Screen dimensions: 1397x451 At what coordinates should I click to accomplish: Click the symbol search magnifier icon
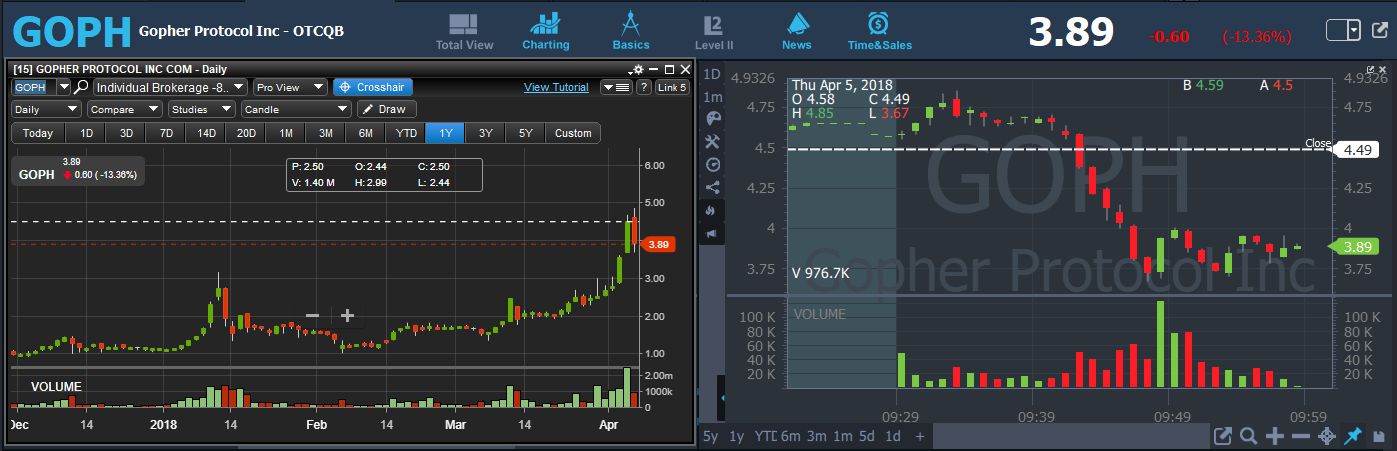tap(82, 87)
